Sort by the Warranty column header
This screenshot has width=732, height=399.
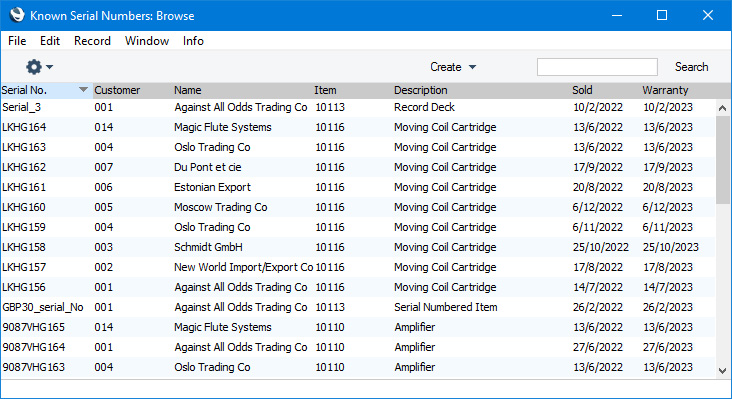pyautogui.click(x=665, y=90)
